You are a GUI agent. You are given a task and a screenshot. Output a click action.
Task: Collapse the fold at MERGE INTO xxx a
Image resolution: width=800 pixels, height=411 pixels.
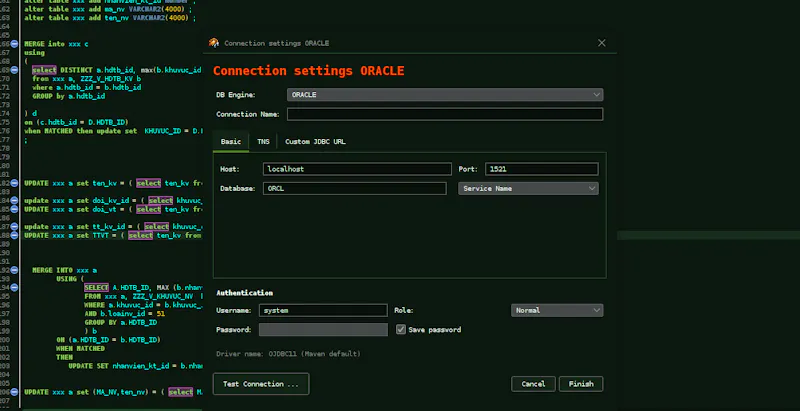[14, 270]
